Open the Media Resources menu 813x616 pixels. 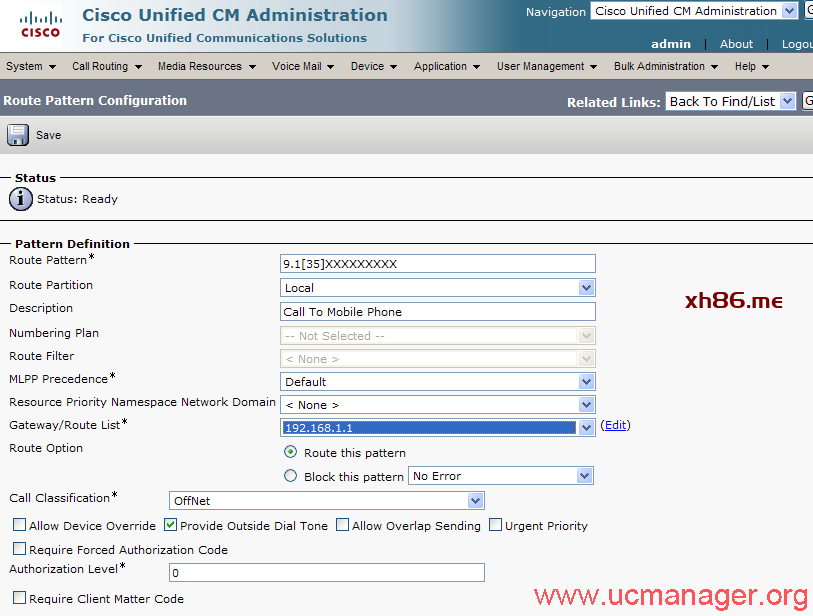pyautogui.click(x=207, y=66)
